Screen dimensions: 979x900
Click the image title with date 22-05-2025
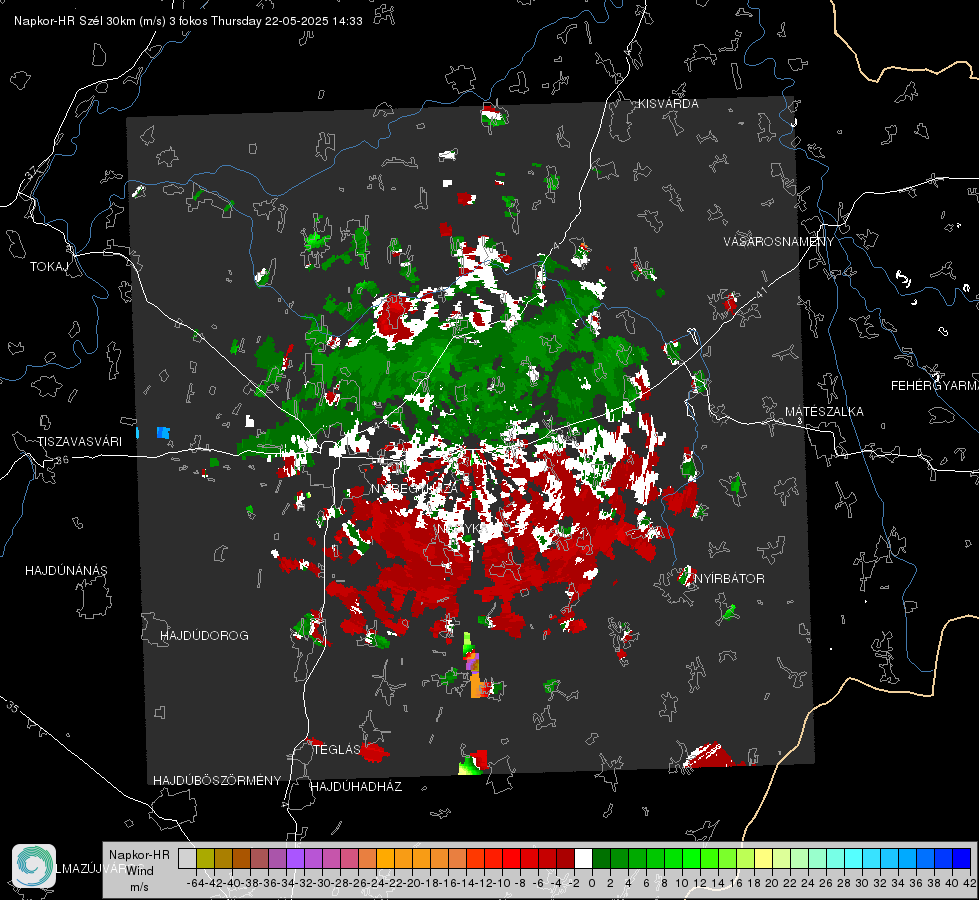(x=188, y=21)
